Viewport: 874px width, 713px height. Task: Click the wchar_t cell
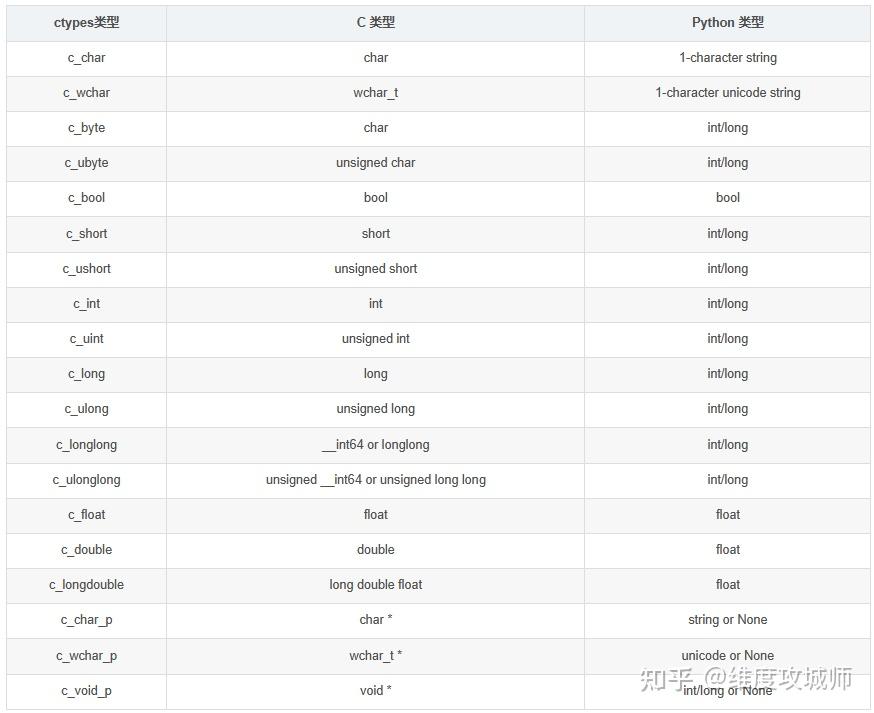click(375, 92)
